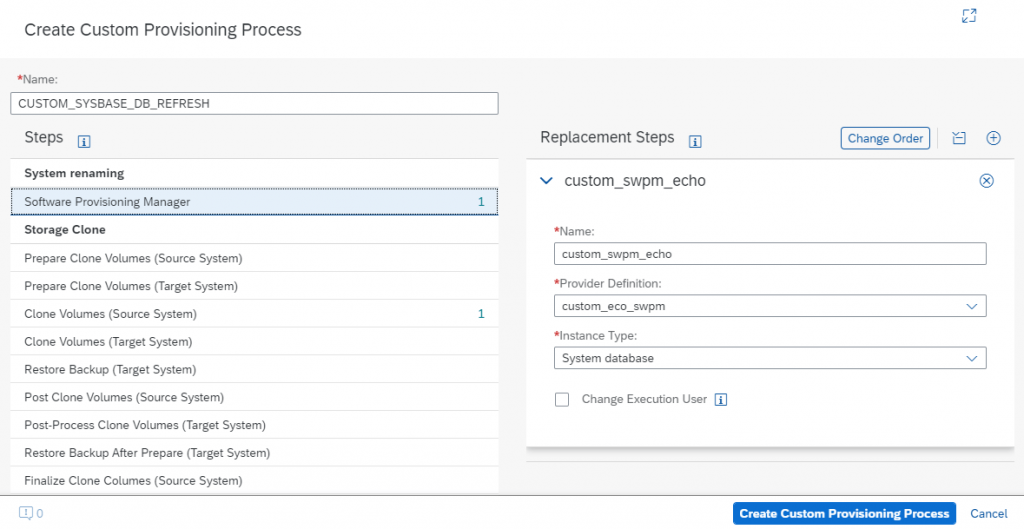Open the Replacement Steps info icon
This screenshot has height=529, width=1024.
click(695, 141)
